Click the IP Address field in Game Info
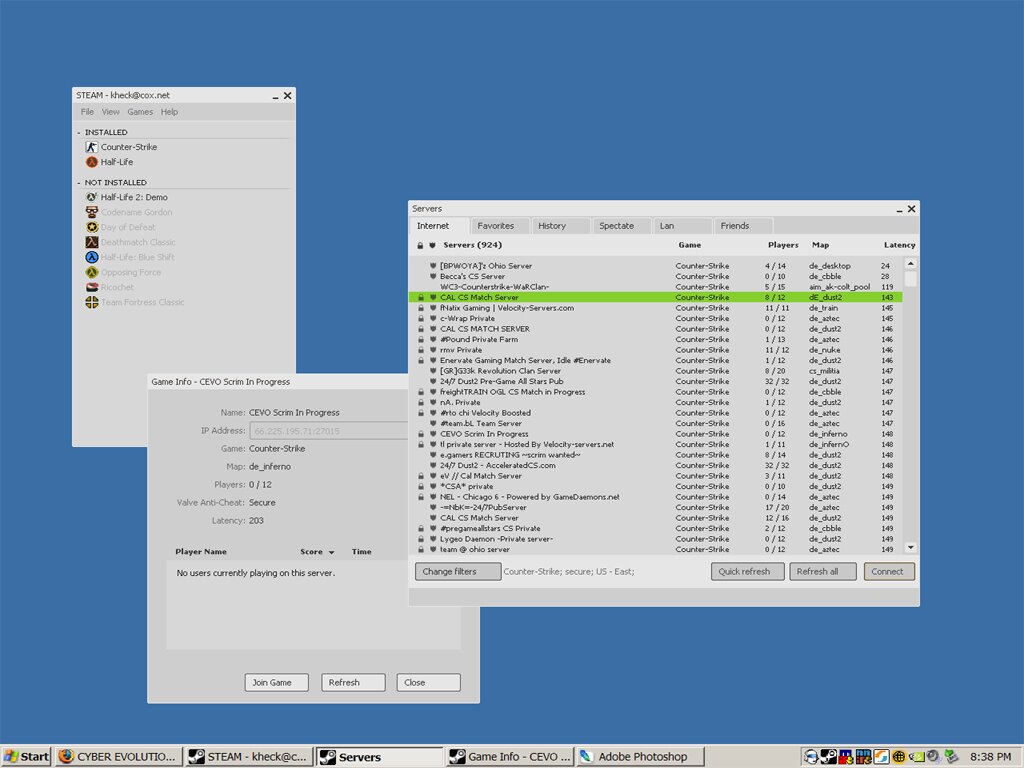This screenshot has height=768, width=1024. click(x=329, y=431)
